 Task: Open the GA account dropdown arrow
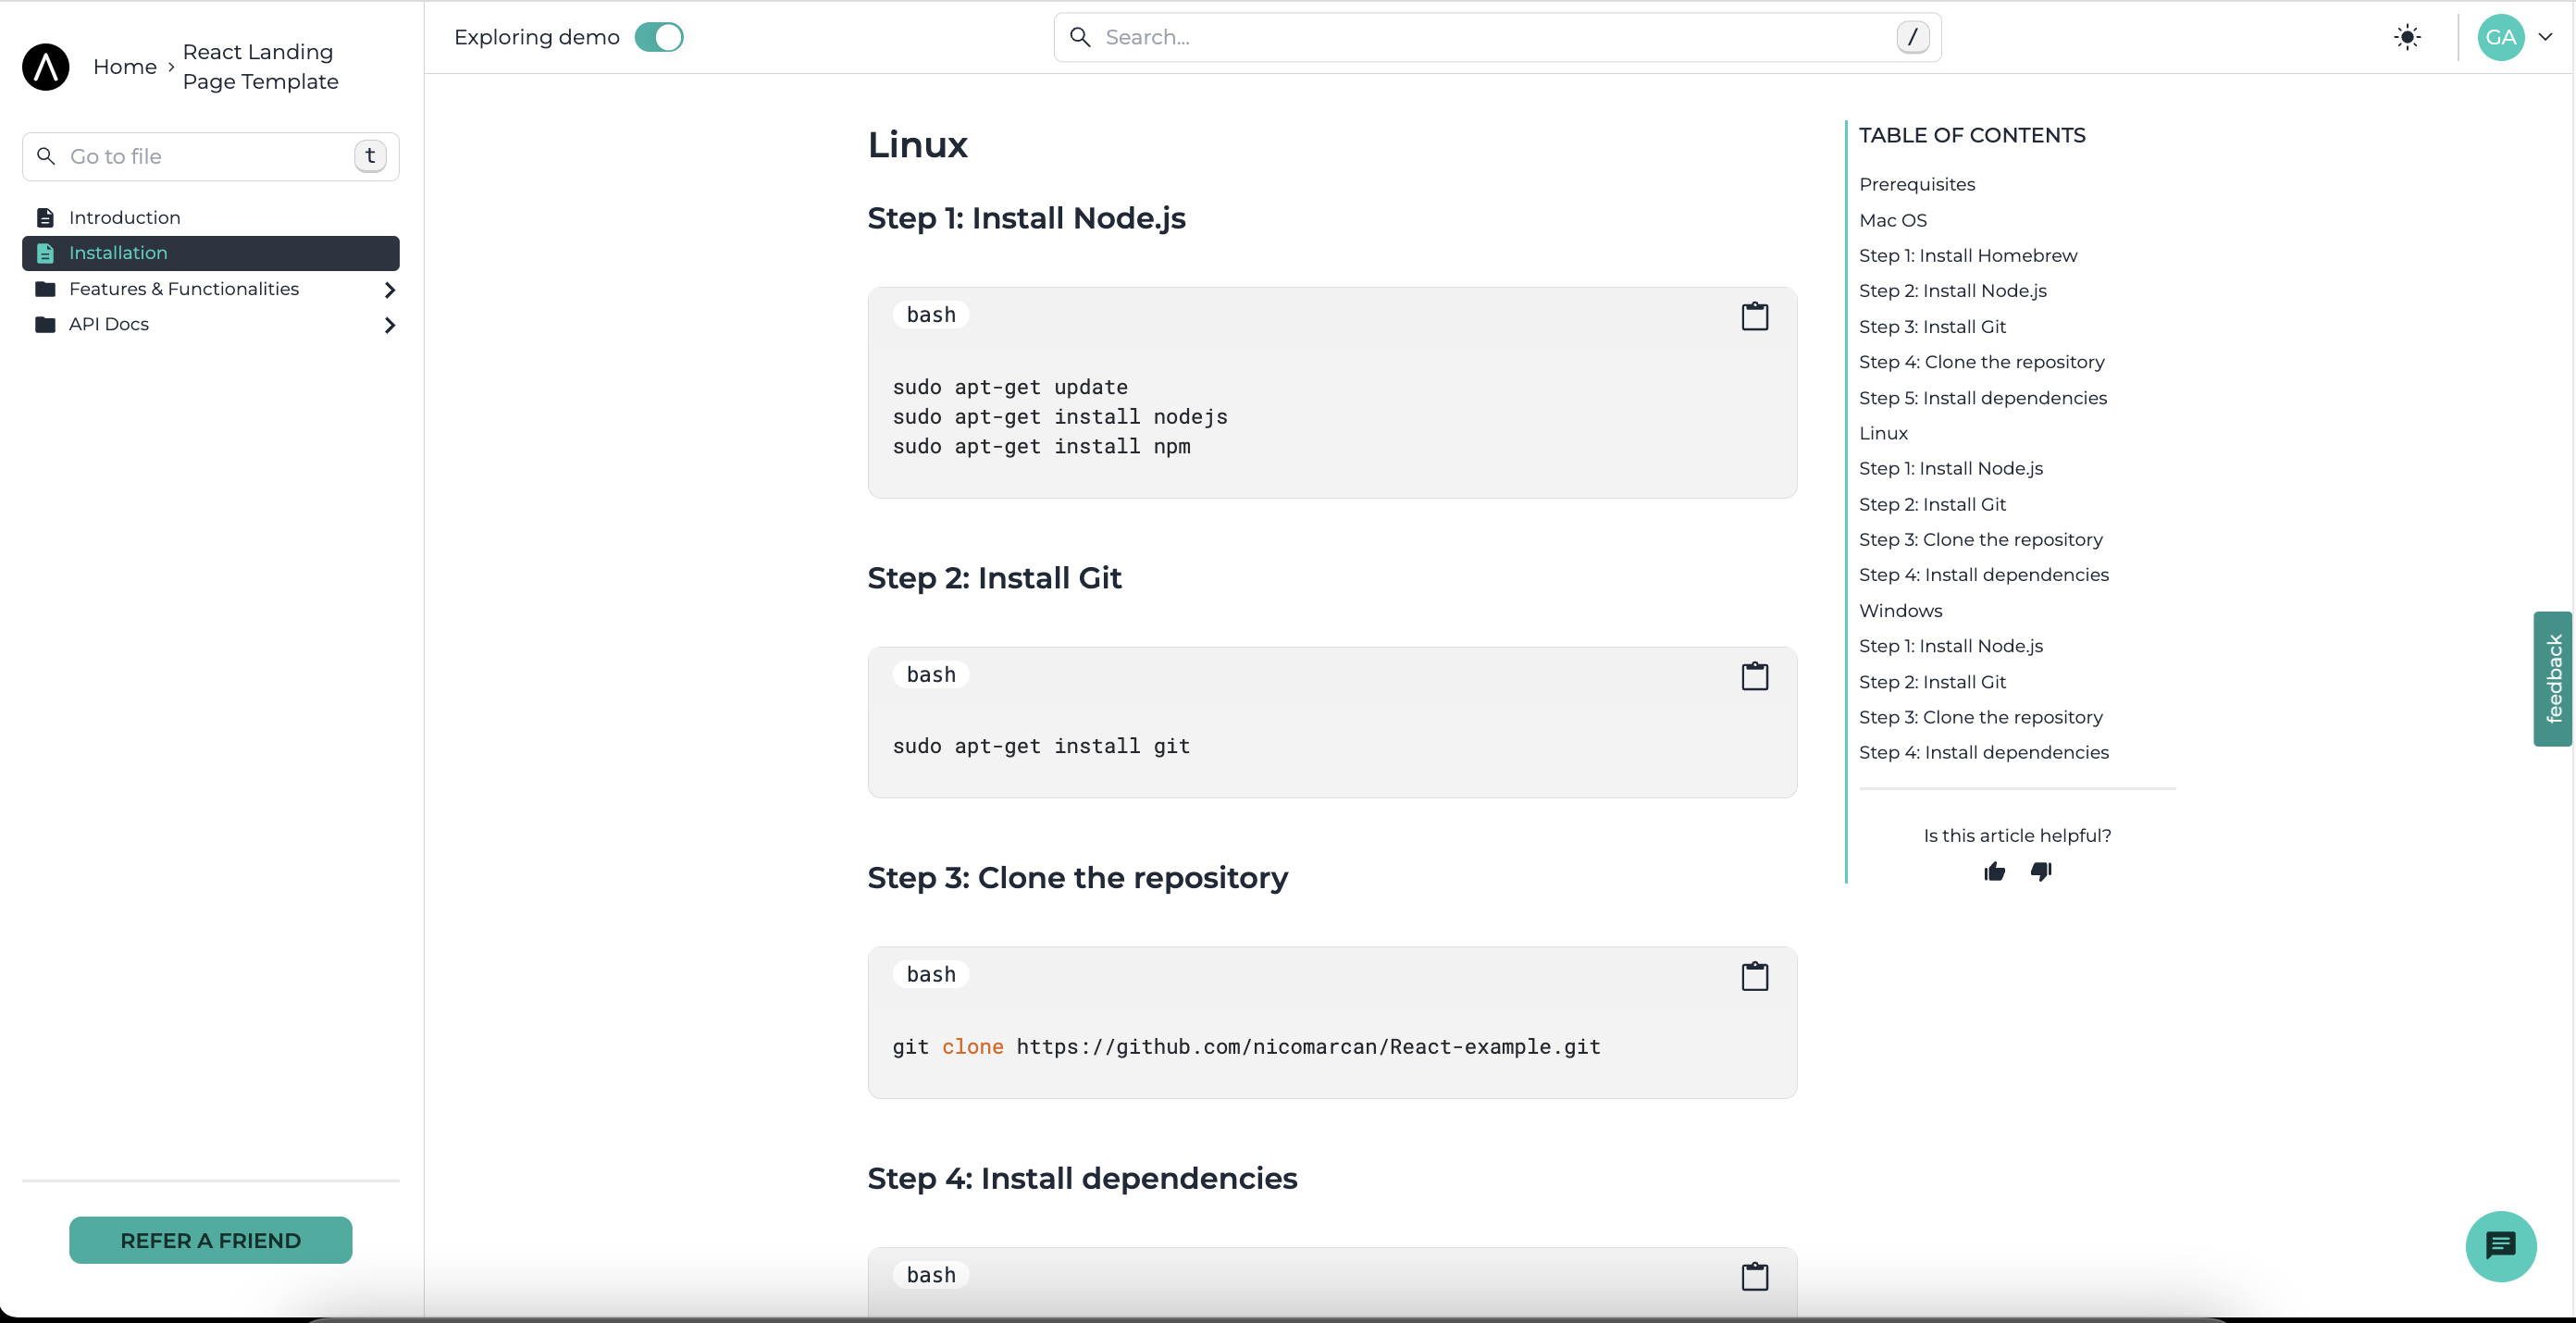[2545, 37]
